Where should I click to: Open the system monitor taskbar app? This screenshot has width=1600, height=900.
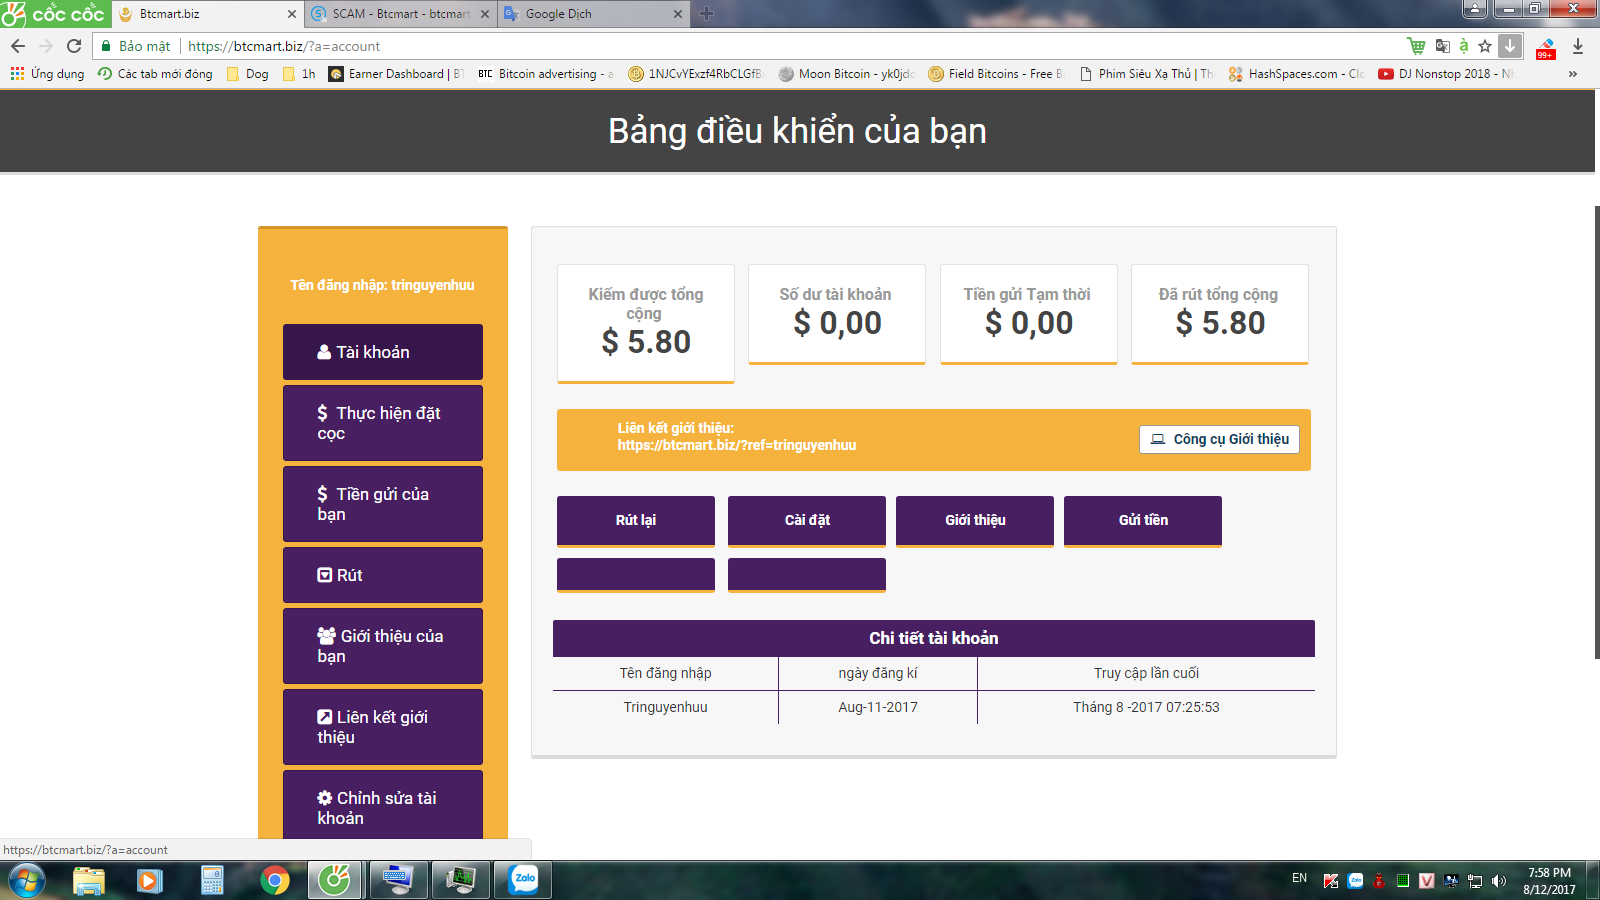461,880
